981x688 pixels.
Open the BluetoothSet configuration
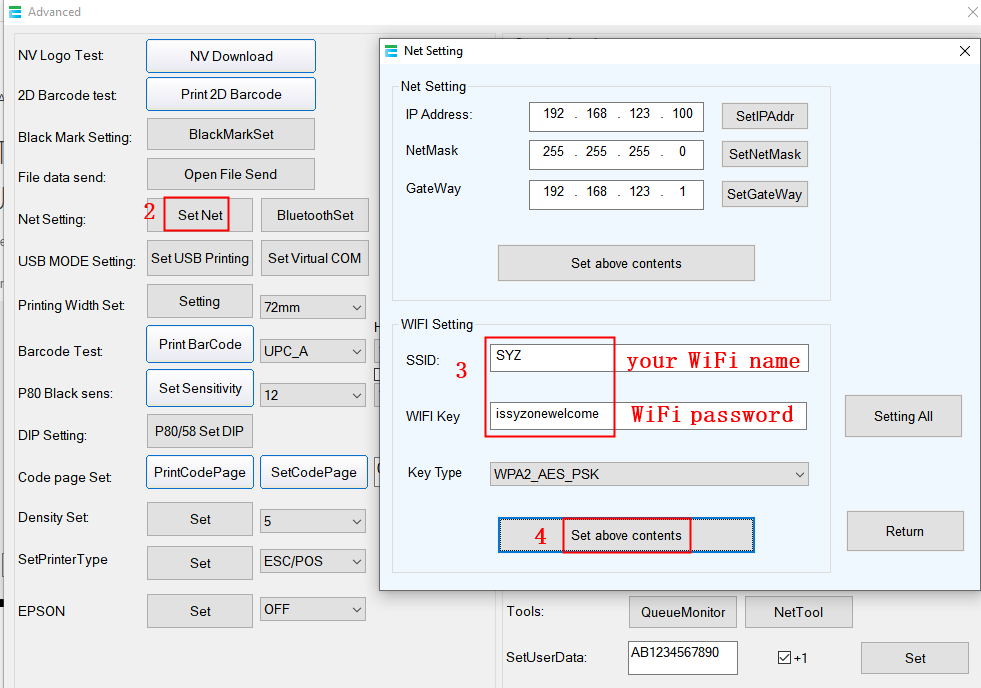pos(315,215)
